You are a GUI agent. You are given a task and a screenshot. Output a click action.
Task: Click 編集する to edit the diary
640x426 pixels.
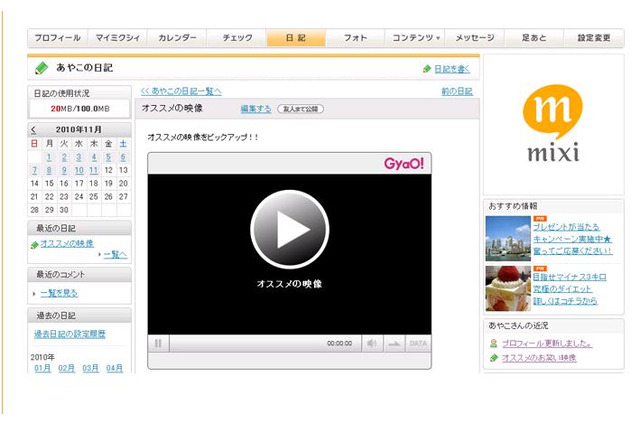(256, 109)
